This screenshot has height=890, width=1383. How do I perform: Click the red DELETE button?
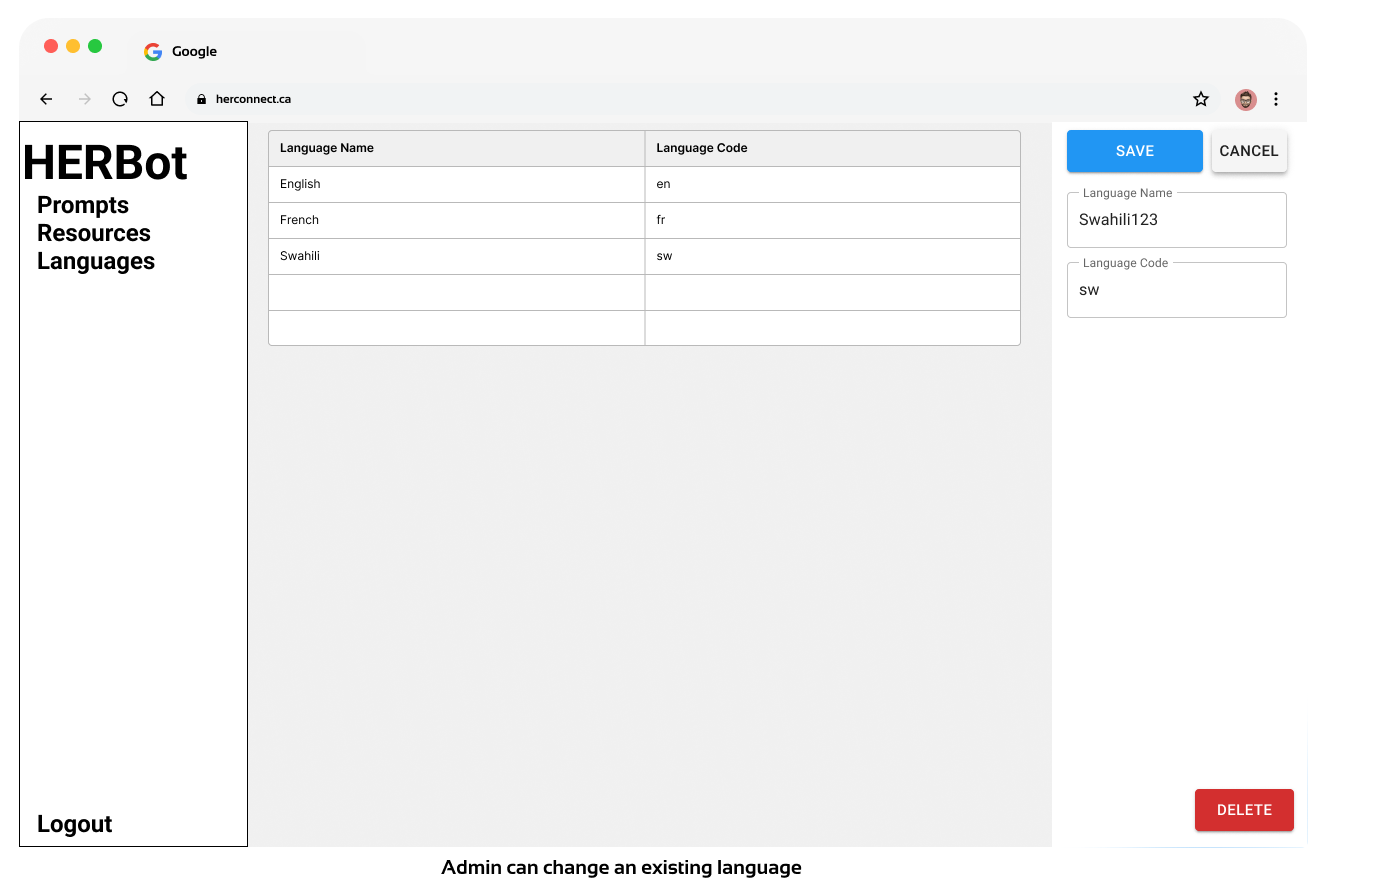click(1244, 810)
